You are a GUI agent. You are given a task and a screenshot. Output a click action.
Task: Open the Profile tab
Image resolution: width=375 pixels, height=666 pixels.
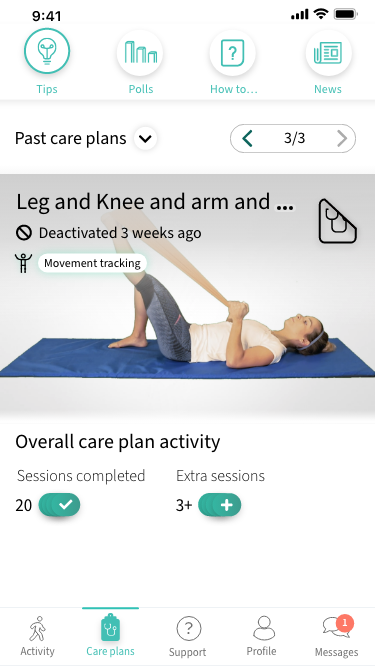pyautogui.click(x=262, y=636)
